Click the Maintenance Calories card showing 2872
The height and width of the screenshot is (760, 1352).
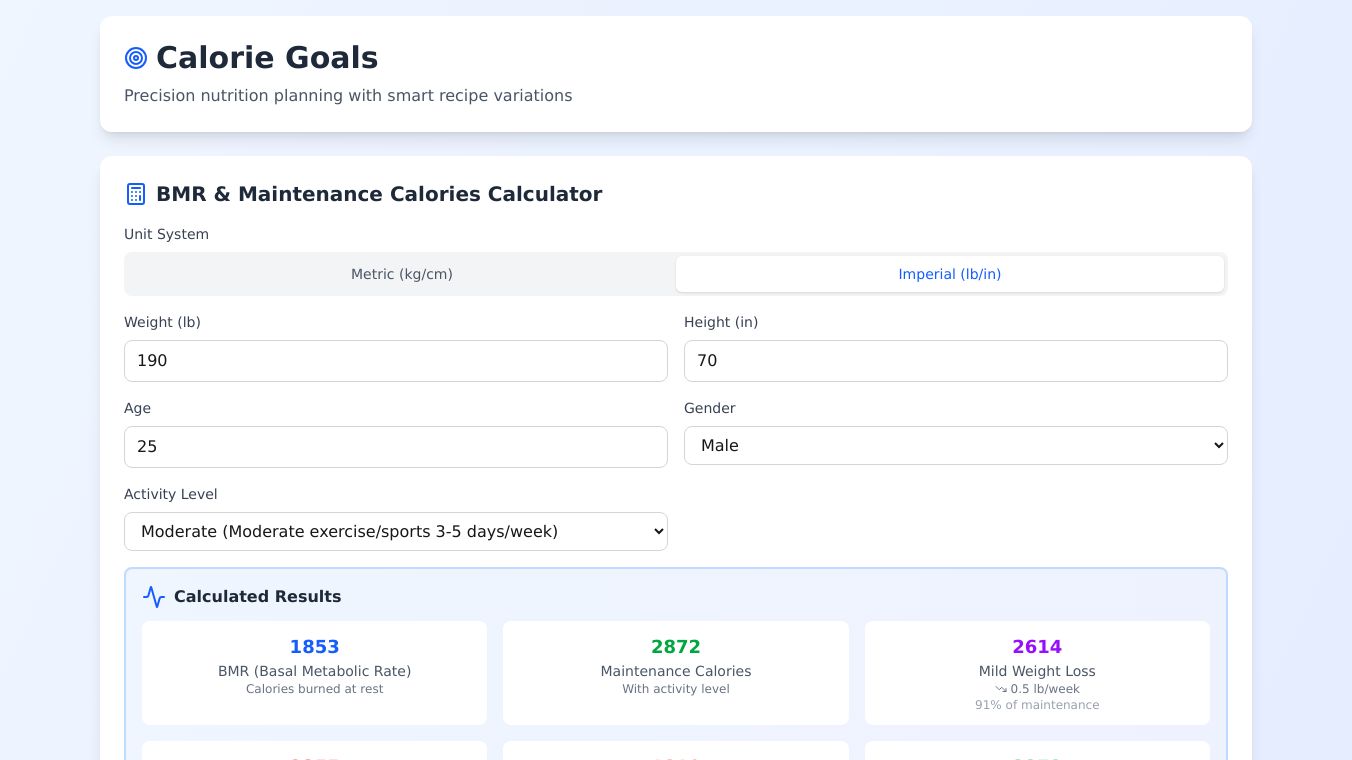[x=675, y=672]
